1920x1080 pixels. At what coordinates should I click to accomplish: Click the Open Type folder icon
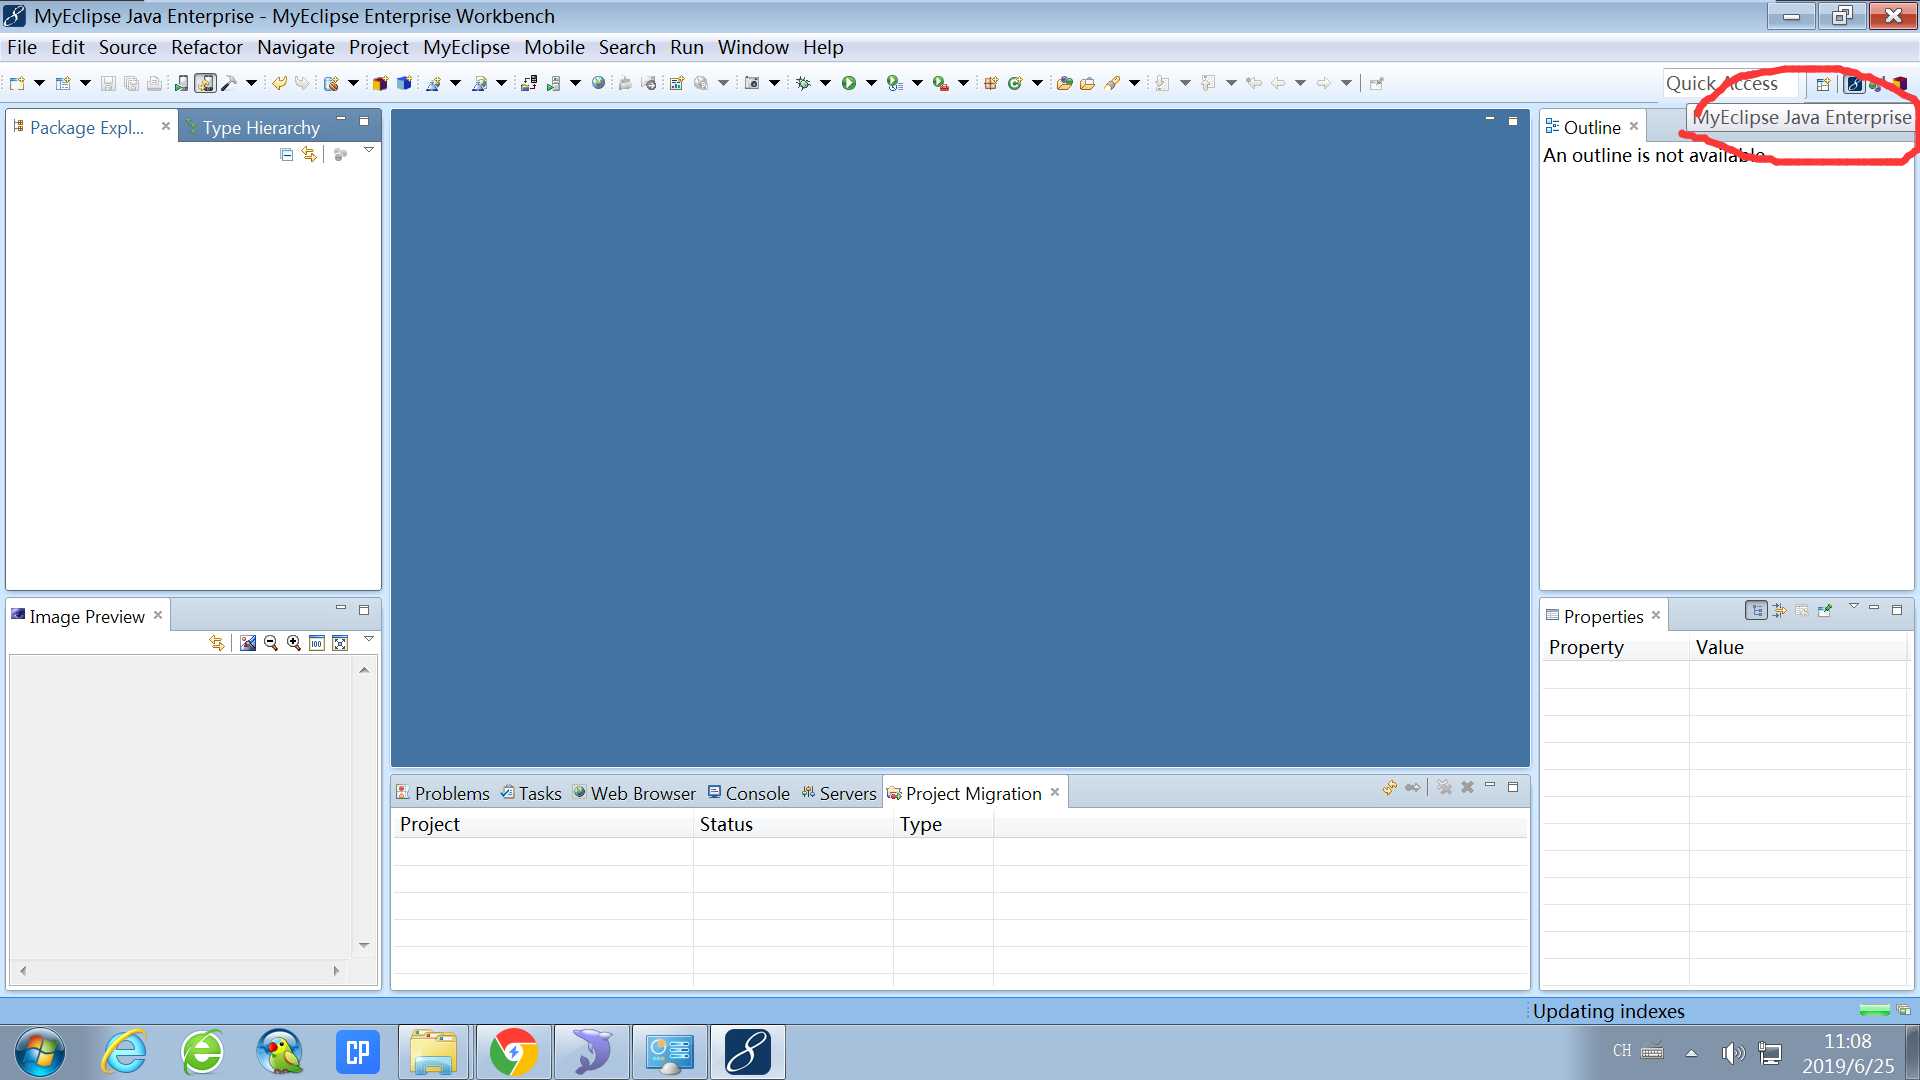(1064, 84)
